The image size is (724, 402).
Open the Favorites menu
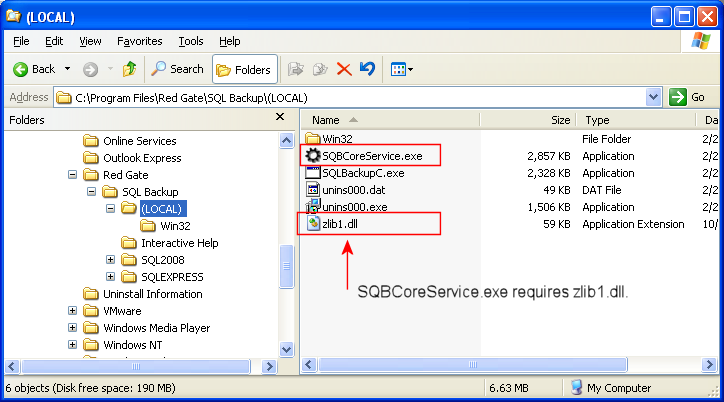click(x=139, y=41)
